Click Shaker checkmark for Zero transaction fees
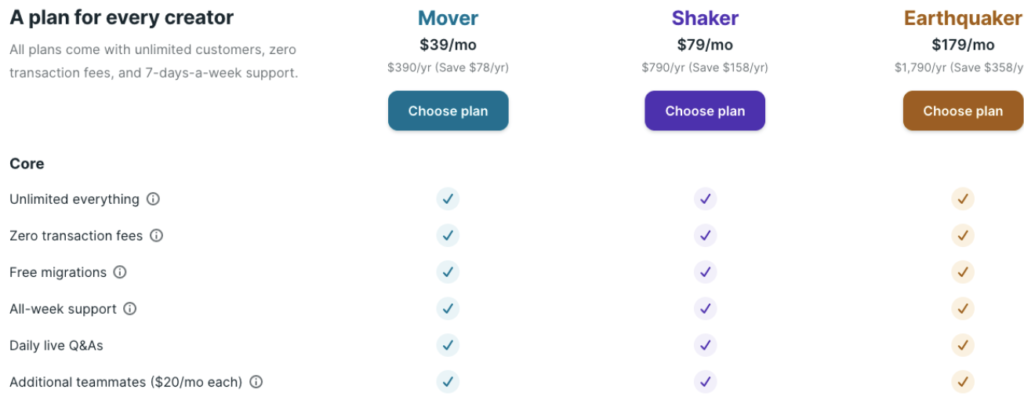 (x=705, y=236)
